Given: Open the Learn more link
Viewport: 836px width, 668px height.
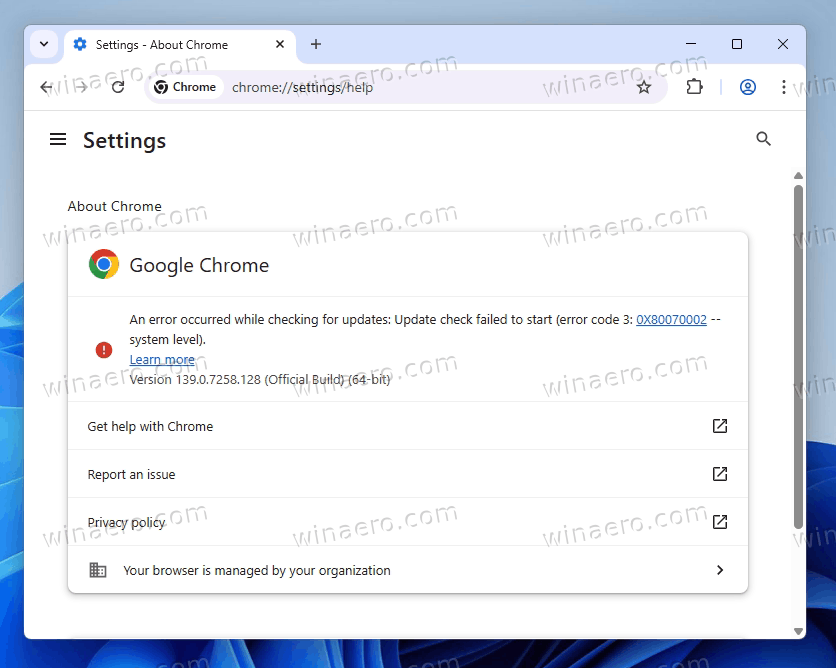Looking at the screenshot, I should [x=162, y=360].
